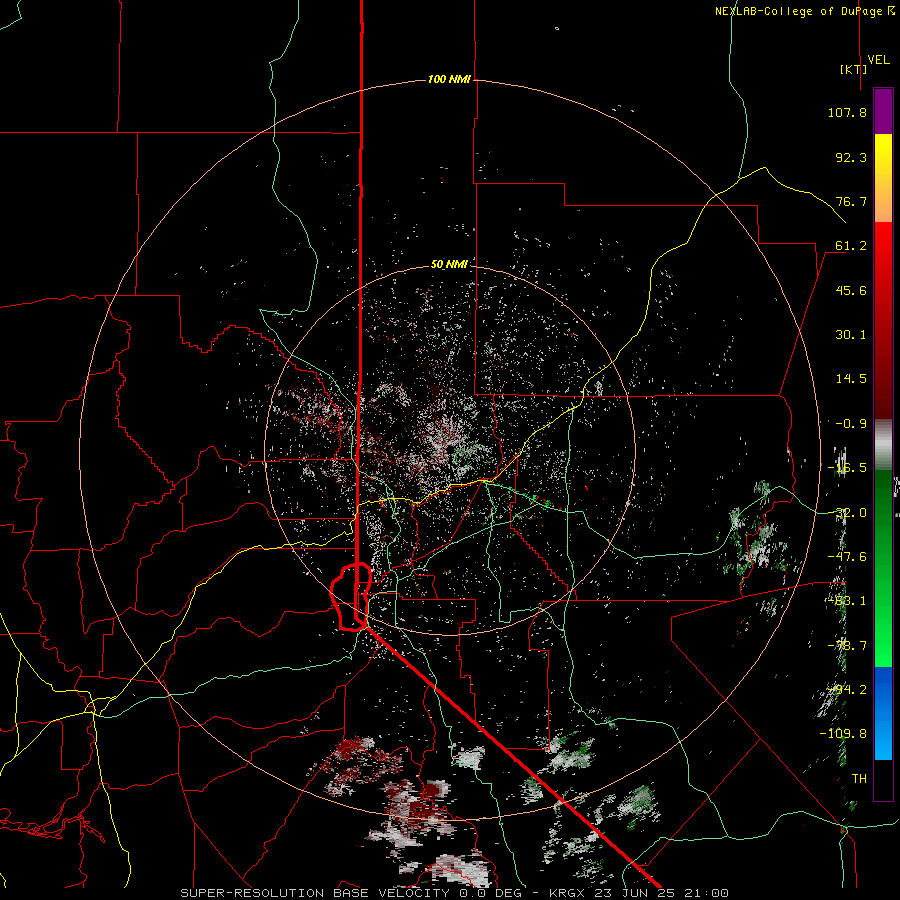This screenshot has width=900, height=900.
Task: Click the 50 NMI range ring label
Action: click(x=449, y=264)
